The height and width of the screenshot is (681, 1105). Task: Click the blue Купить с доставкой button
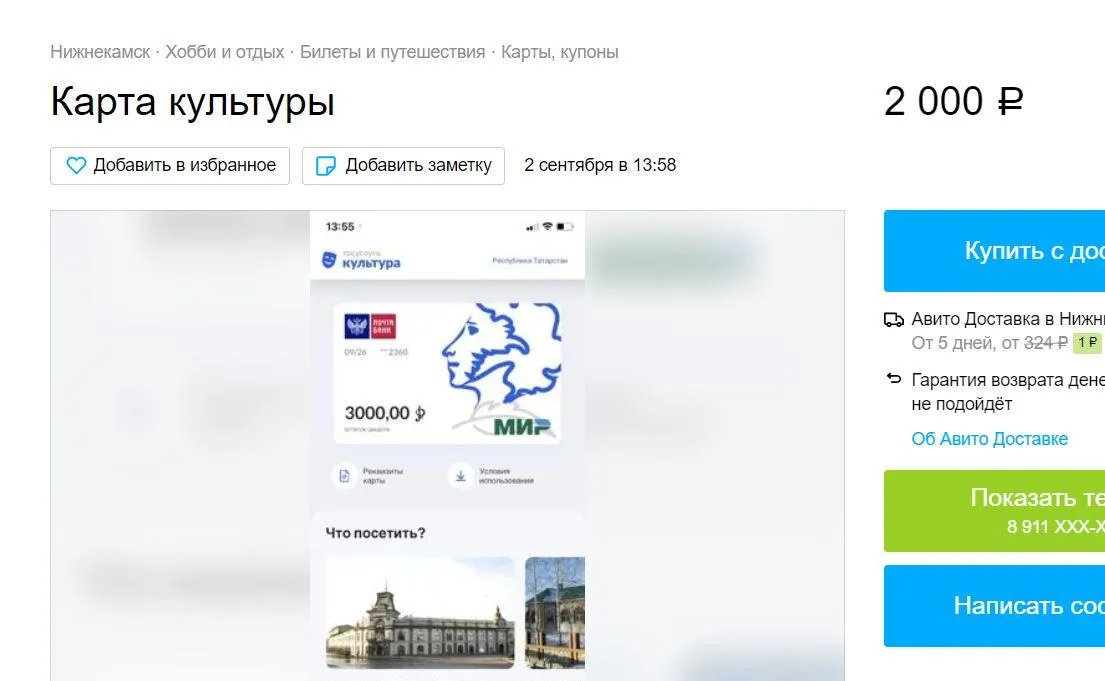tap(994, 251)
